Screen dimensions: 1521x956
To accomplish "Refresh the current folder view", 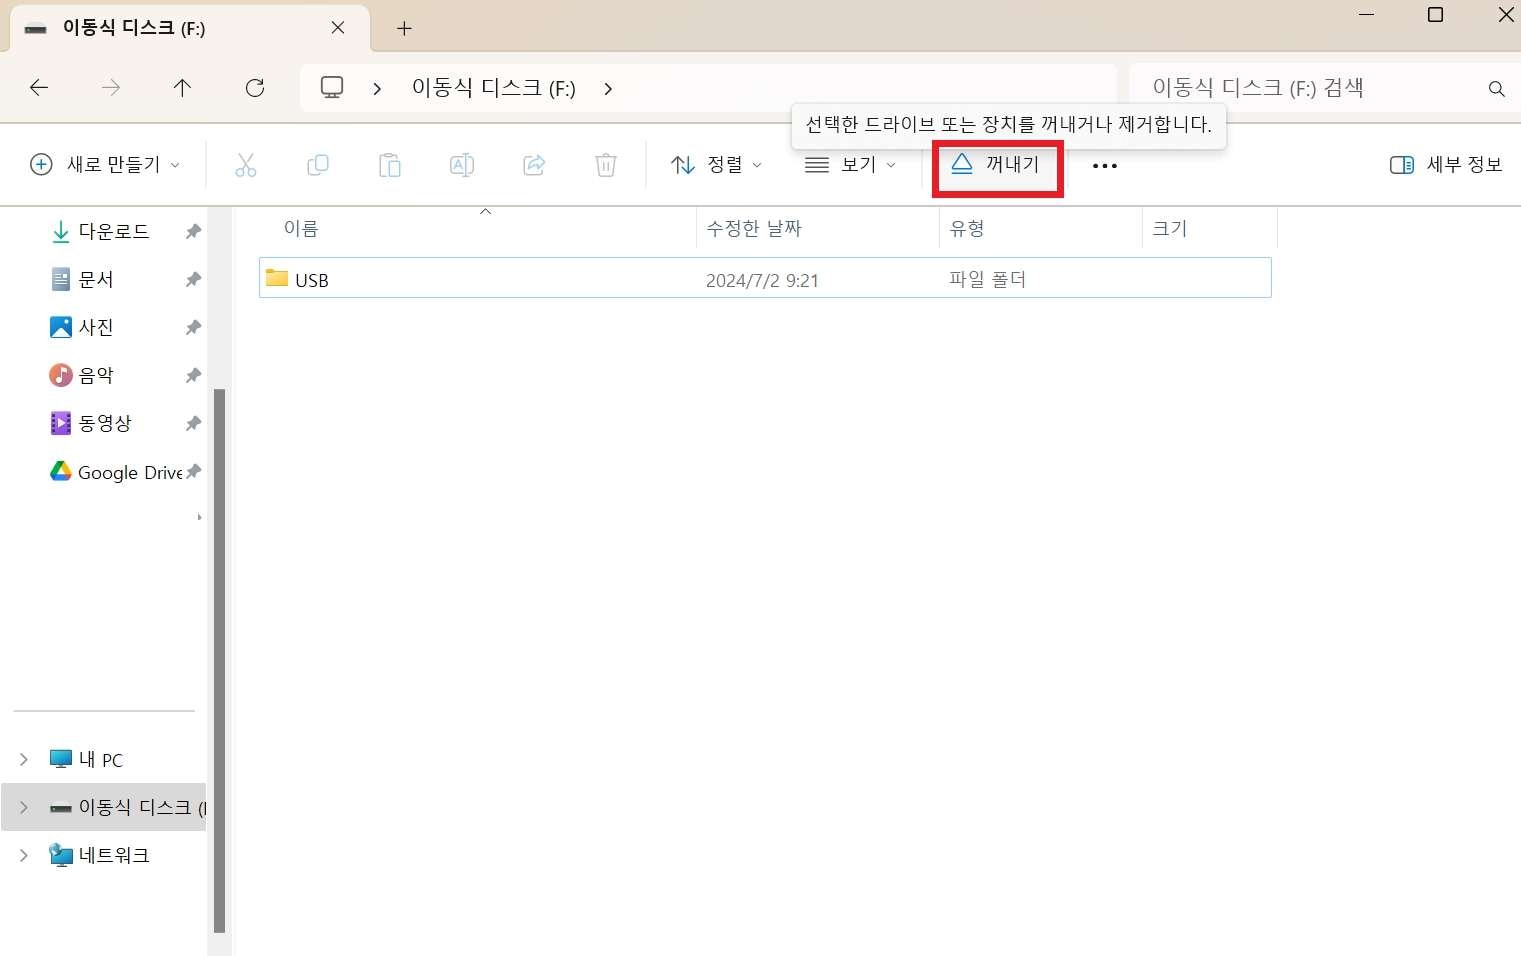I will 255,88.
